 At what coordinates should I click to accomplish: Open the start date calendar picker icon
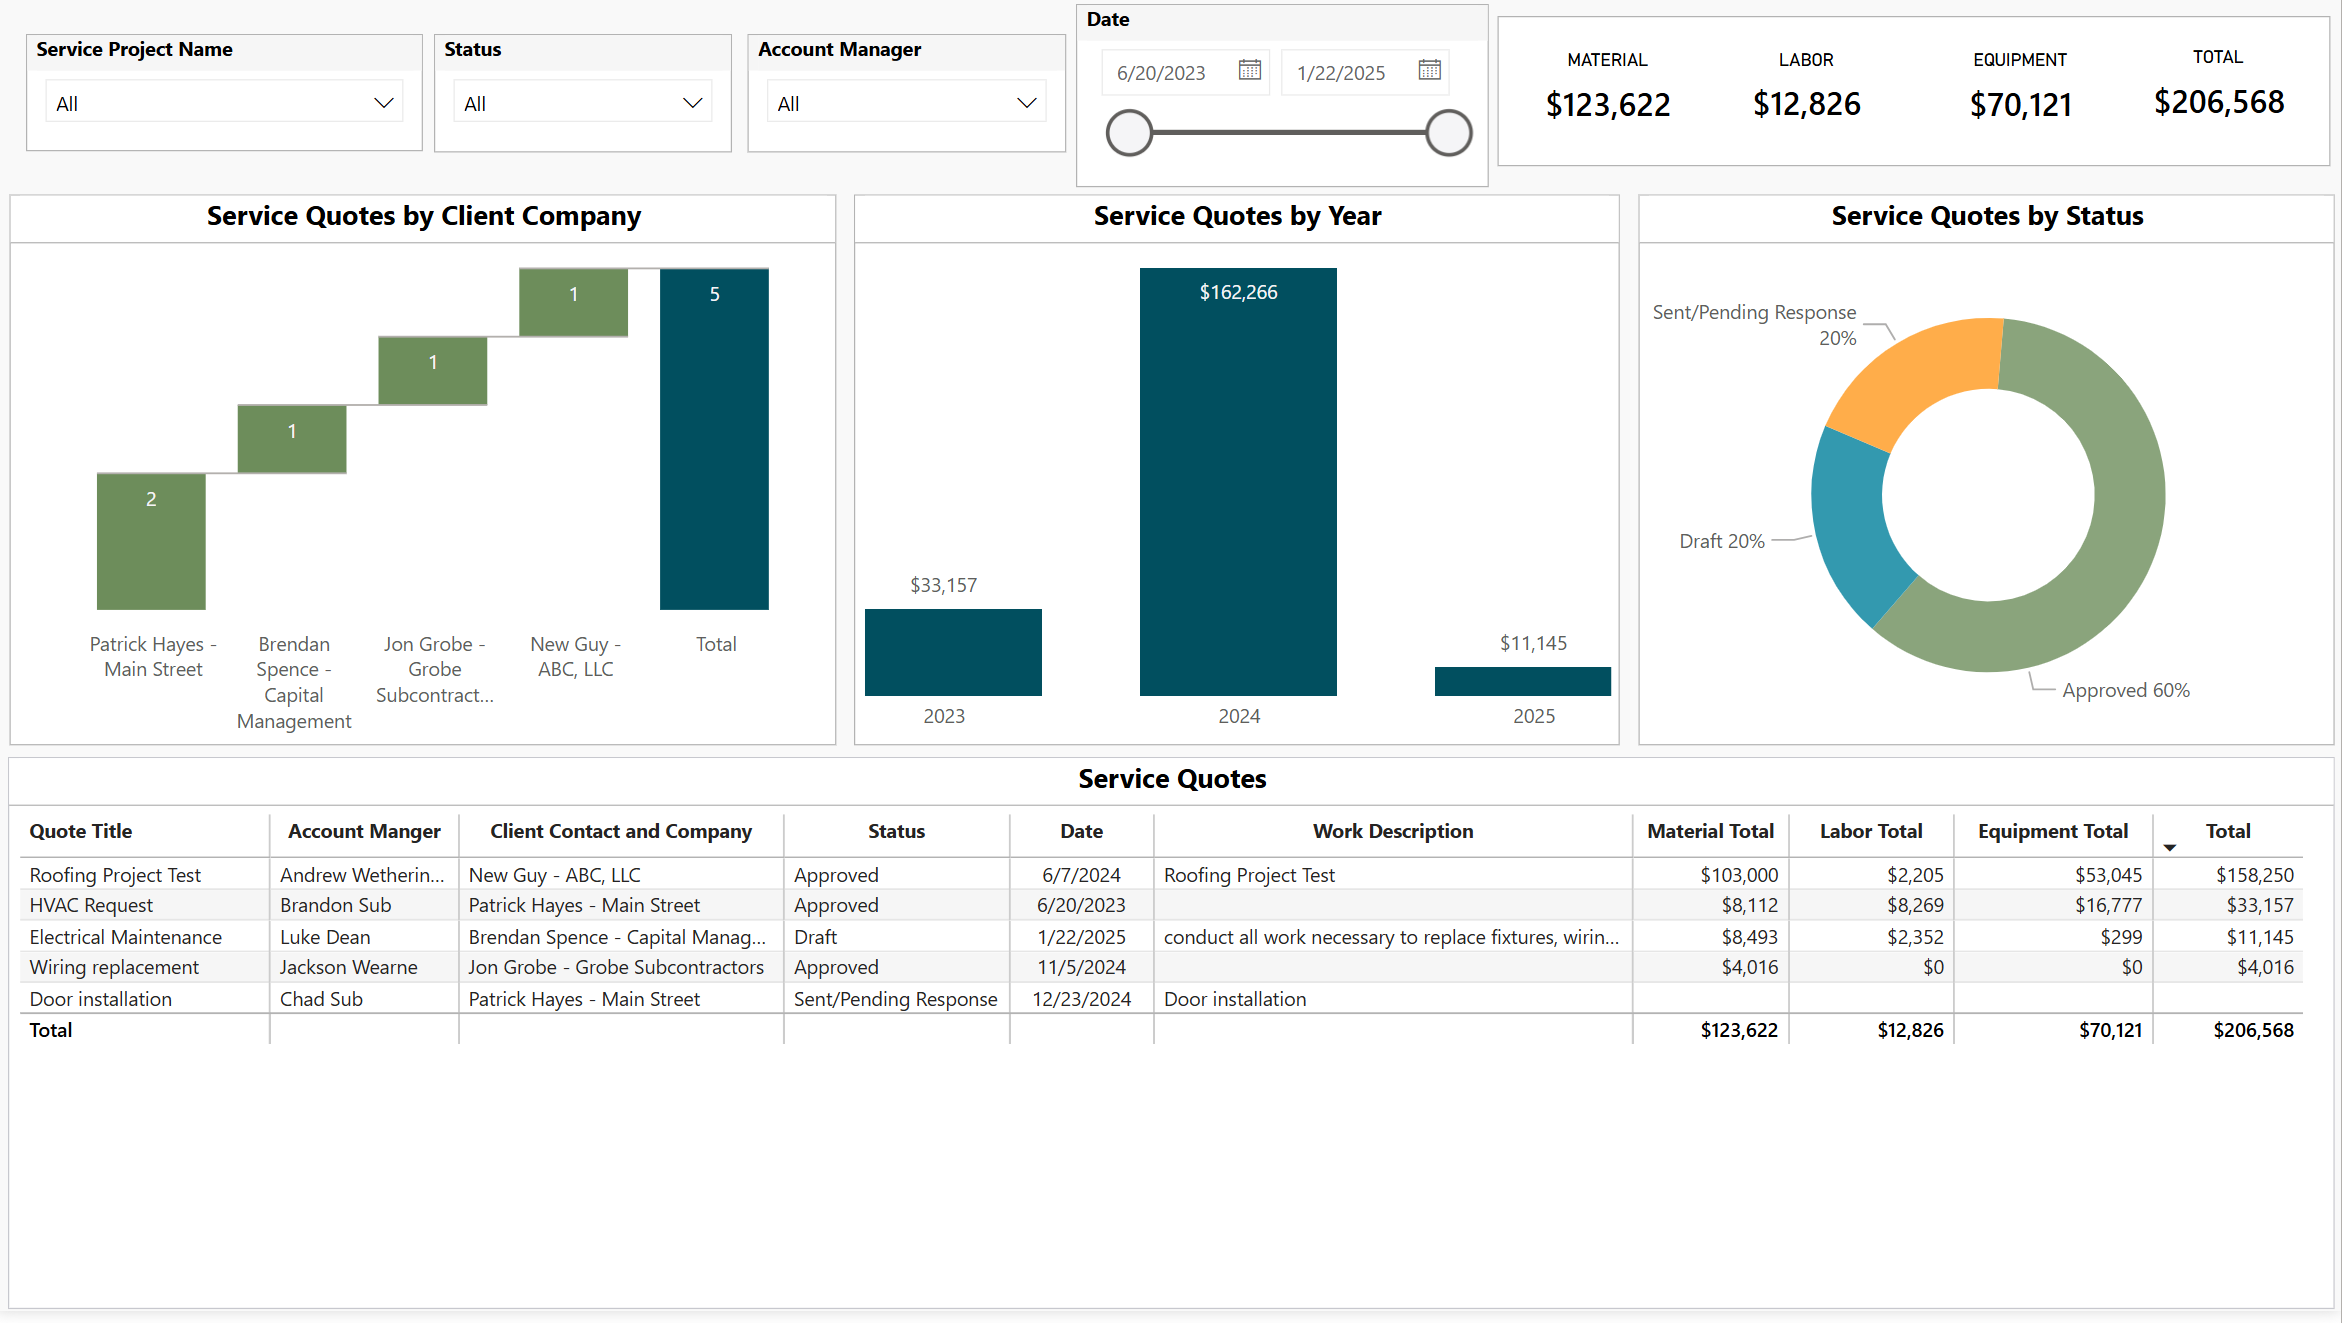click(x=1249, y=70)
